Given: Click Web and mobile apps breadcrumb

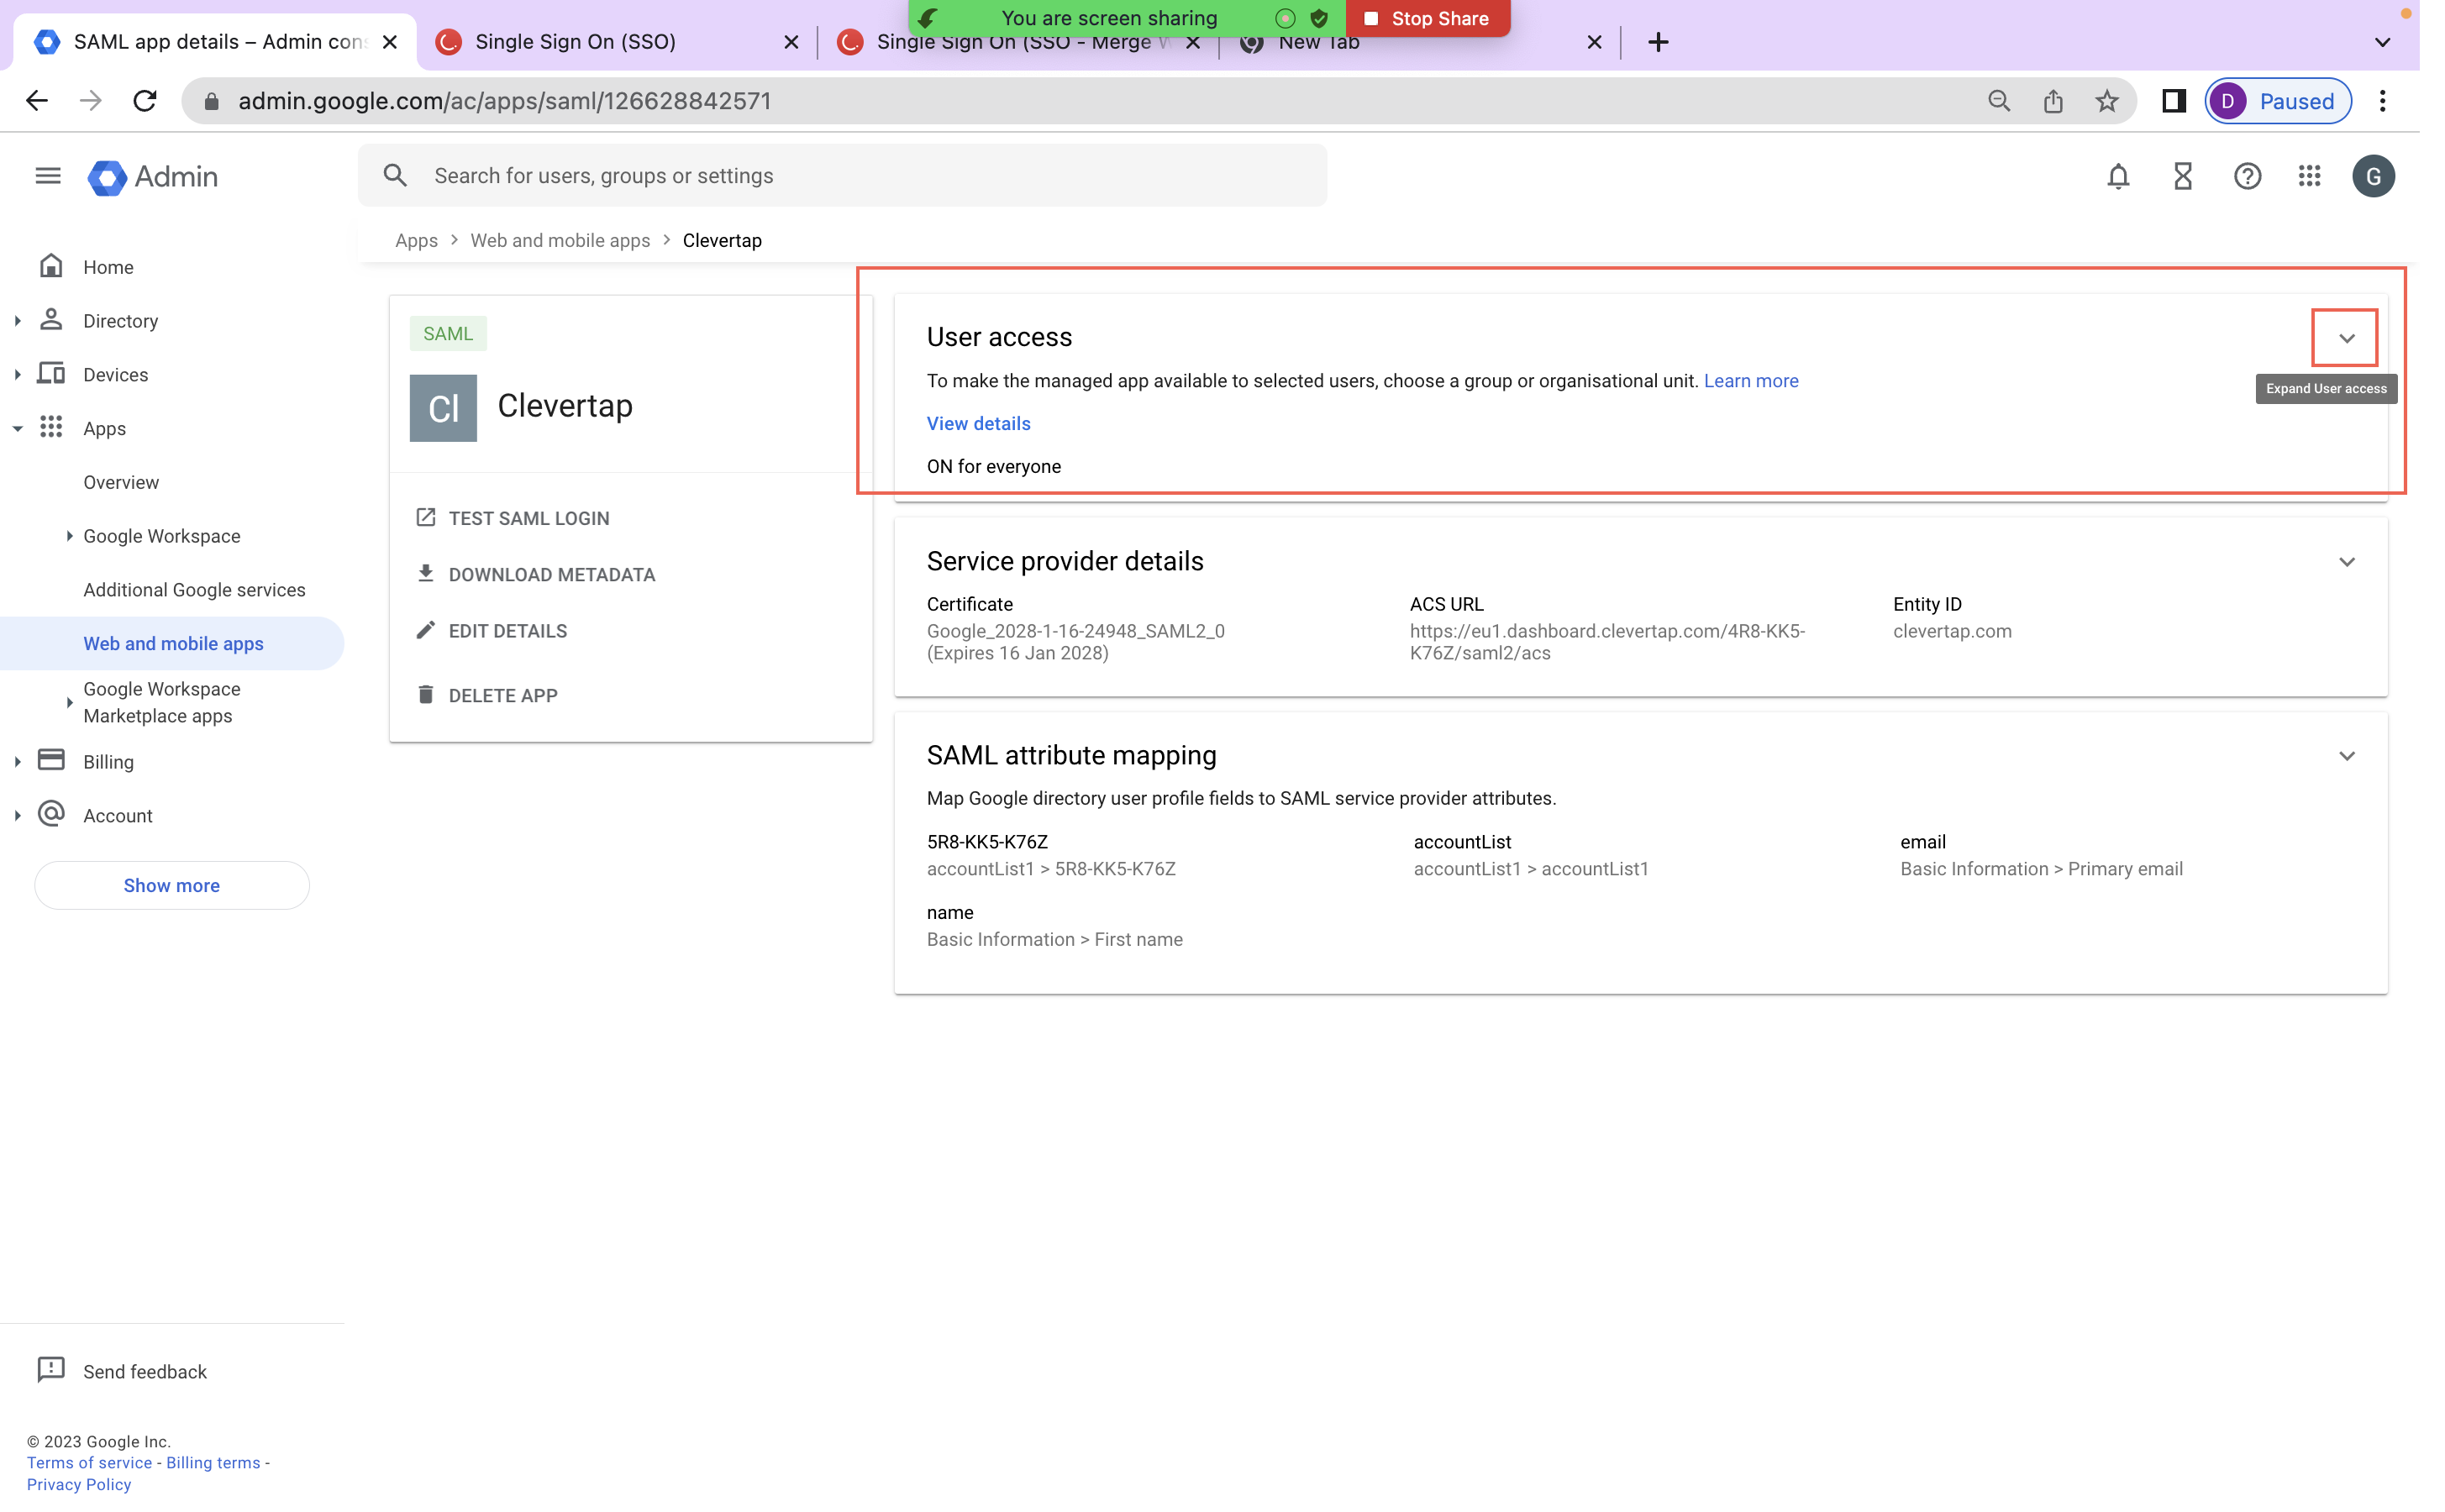Looking at the screenshot, I should 560,240.
